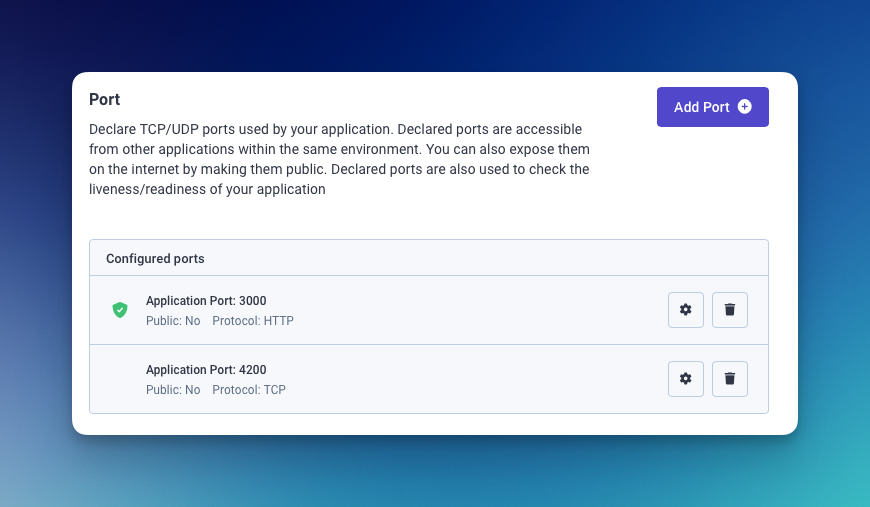Click the "Add Port" text label

[701, 107]
